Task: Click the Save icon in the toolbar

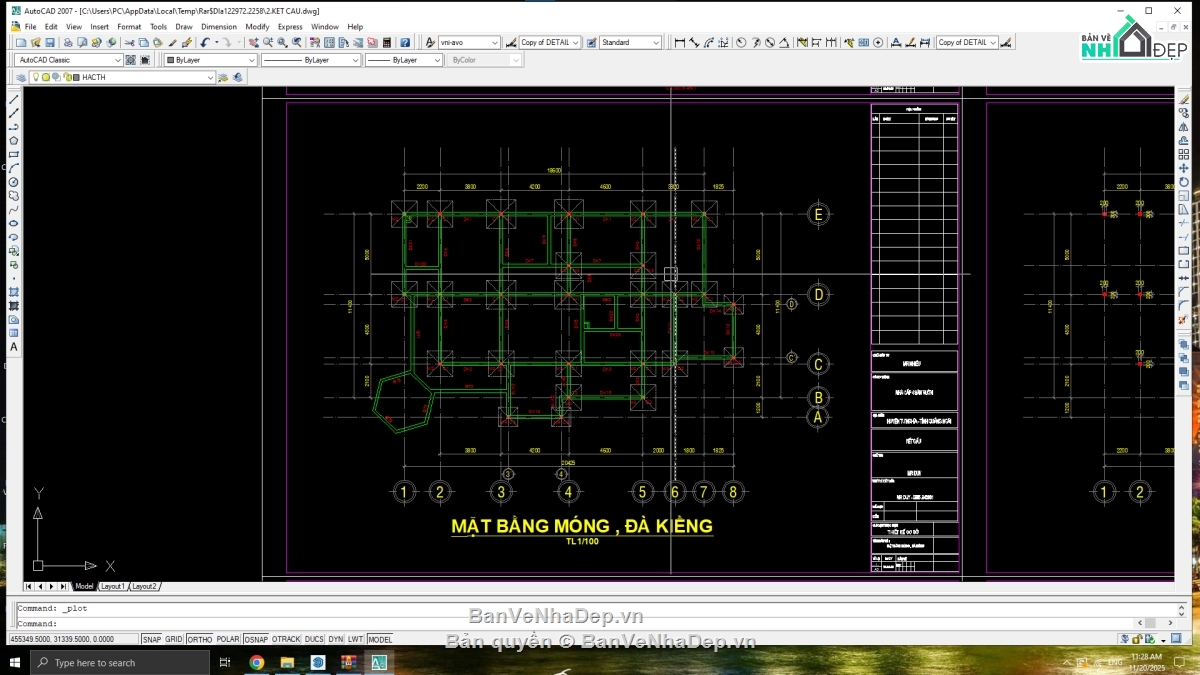Action: (x=50, y=43)
